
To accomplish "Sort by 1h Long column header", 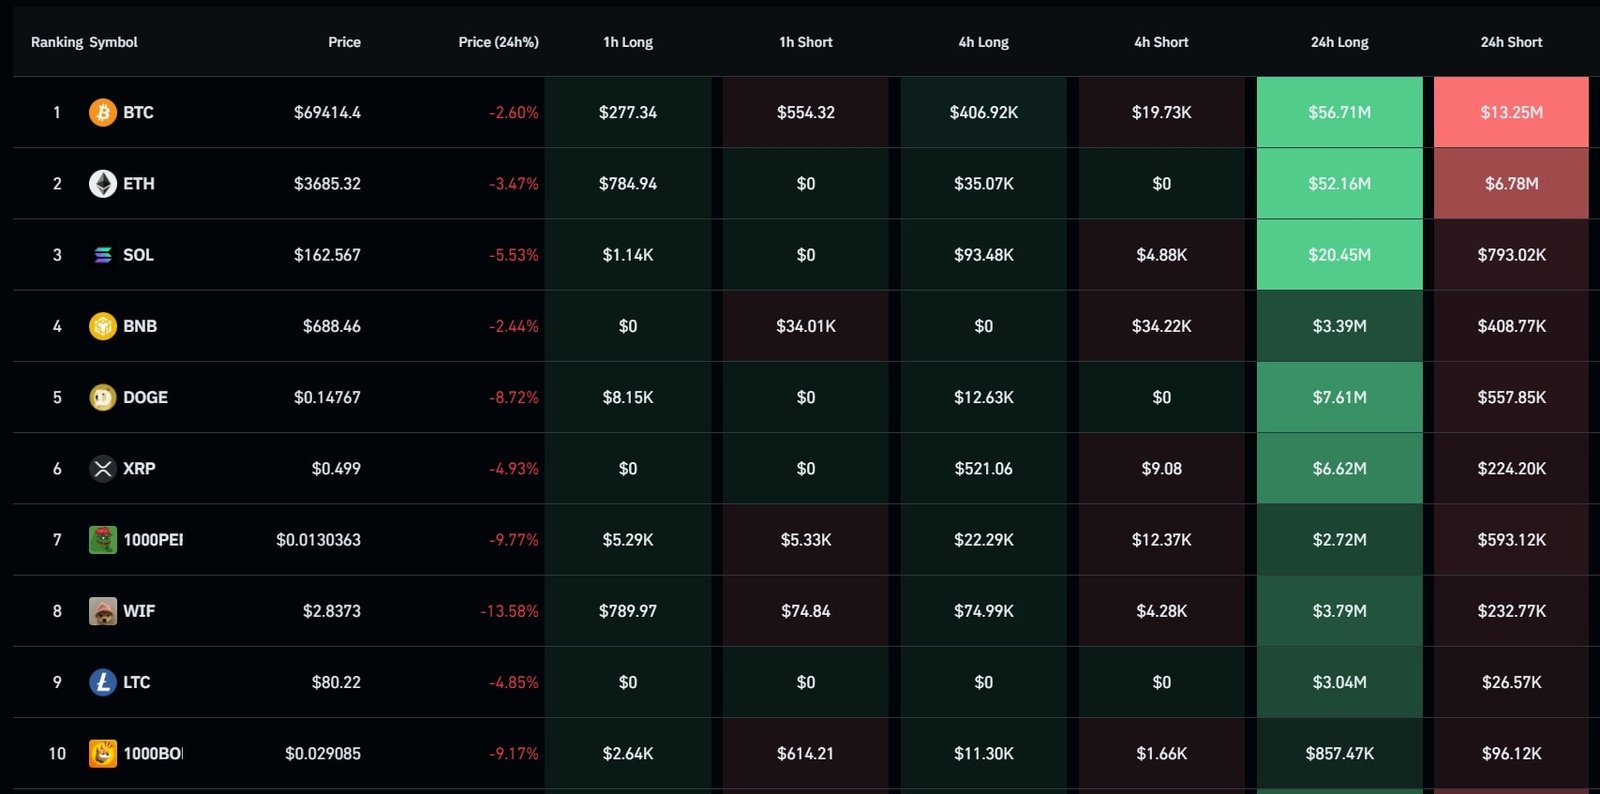I will tap(628, 42).
